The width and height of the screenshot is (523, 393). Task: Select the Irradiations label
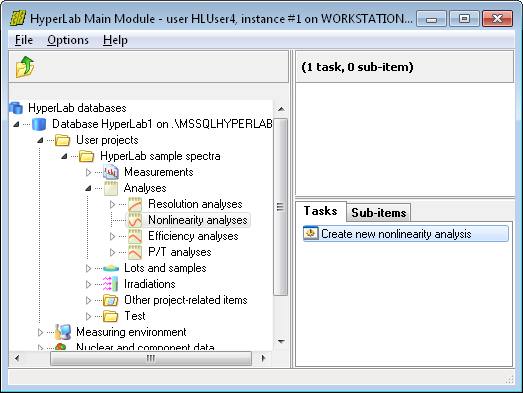150,284
